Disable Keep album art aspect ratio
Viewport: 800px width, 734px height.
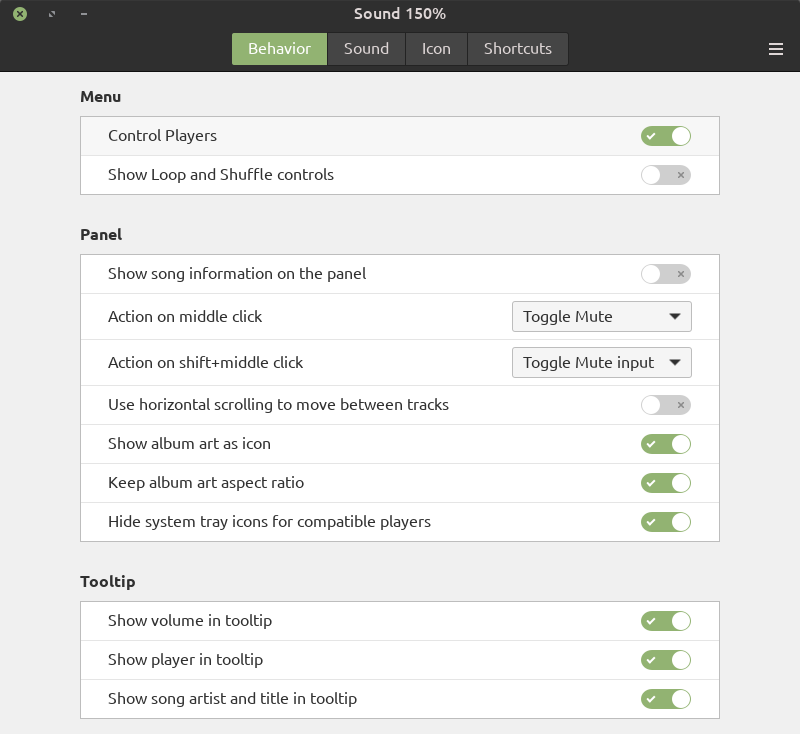click(x=666, y=483)
